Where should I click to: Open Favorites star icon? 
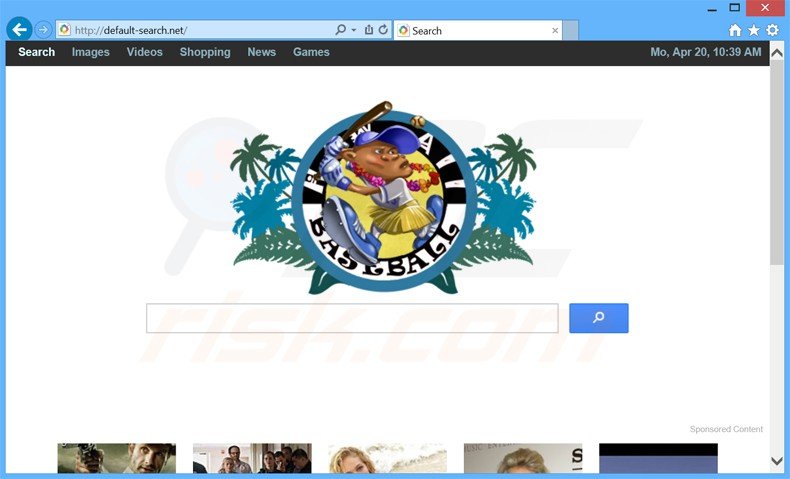[x=754, y=30]
